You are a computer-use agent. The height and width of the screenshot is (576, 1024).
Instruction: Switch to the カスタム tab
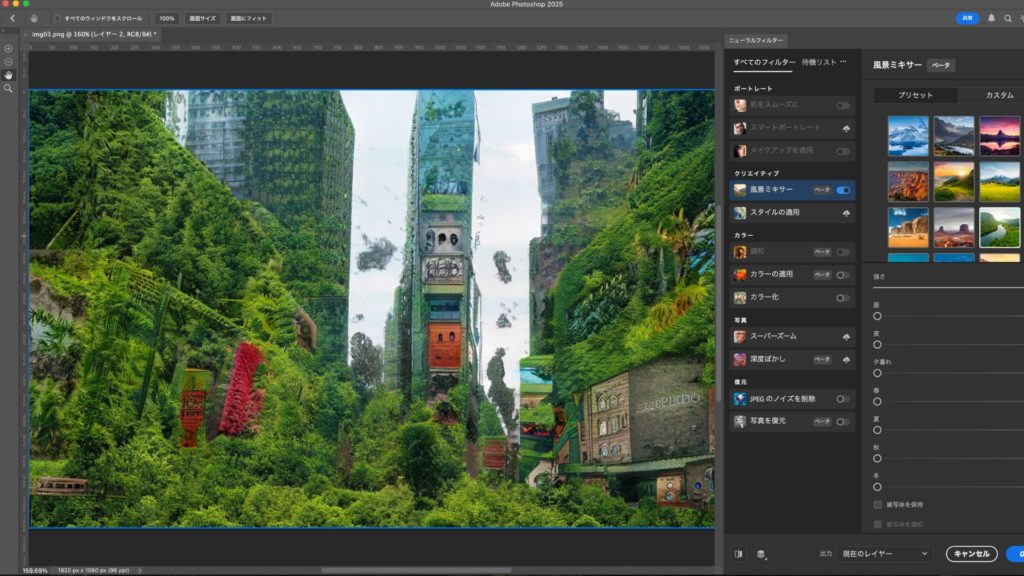pyautogui.click(x=998, y=95)
